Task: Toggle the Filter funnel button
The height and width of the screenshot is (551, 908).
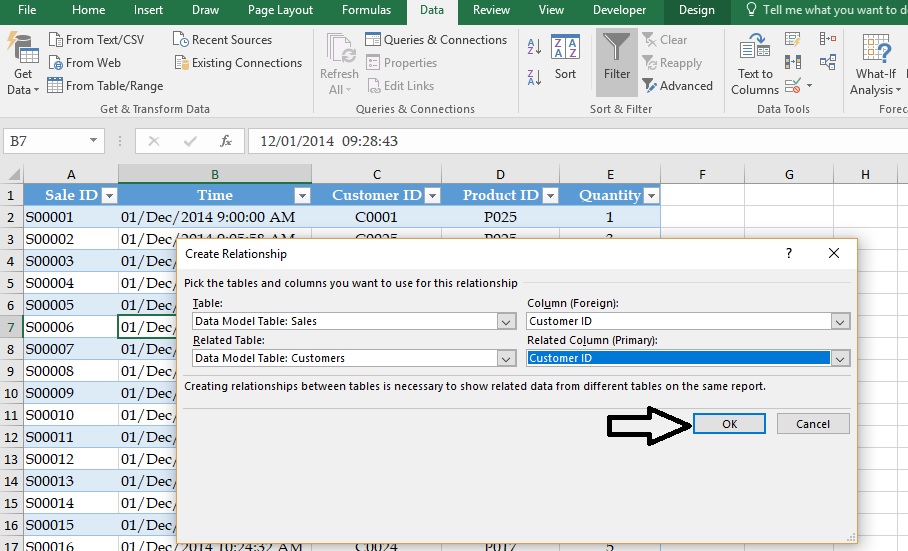Action: (x=617, y=63)
